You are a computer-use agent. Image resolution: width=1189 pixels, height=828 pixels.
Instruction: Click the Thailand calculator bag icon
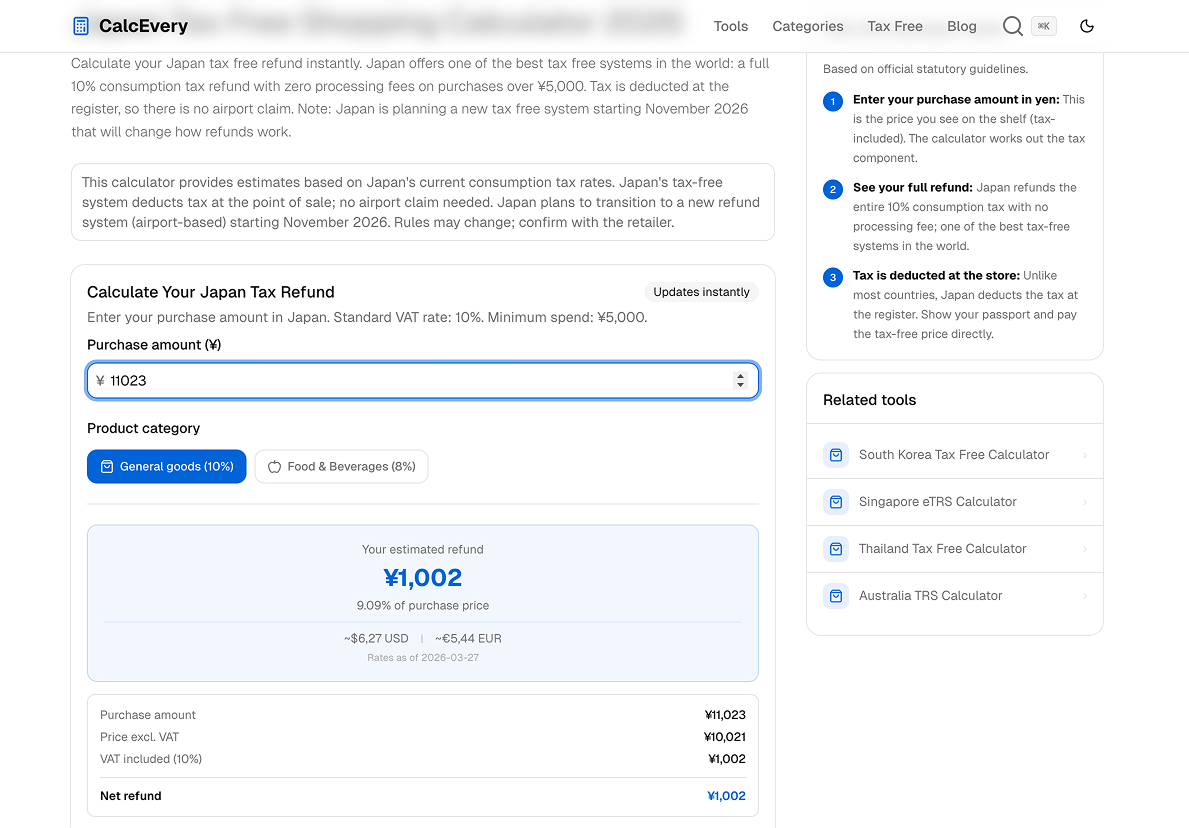[x=836, y=549]
